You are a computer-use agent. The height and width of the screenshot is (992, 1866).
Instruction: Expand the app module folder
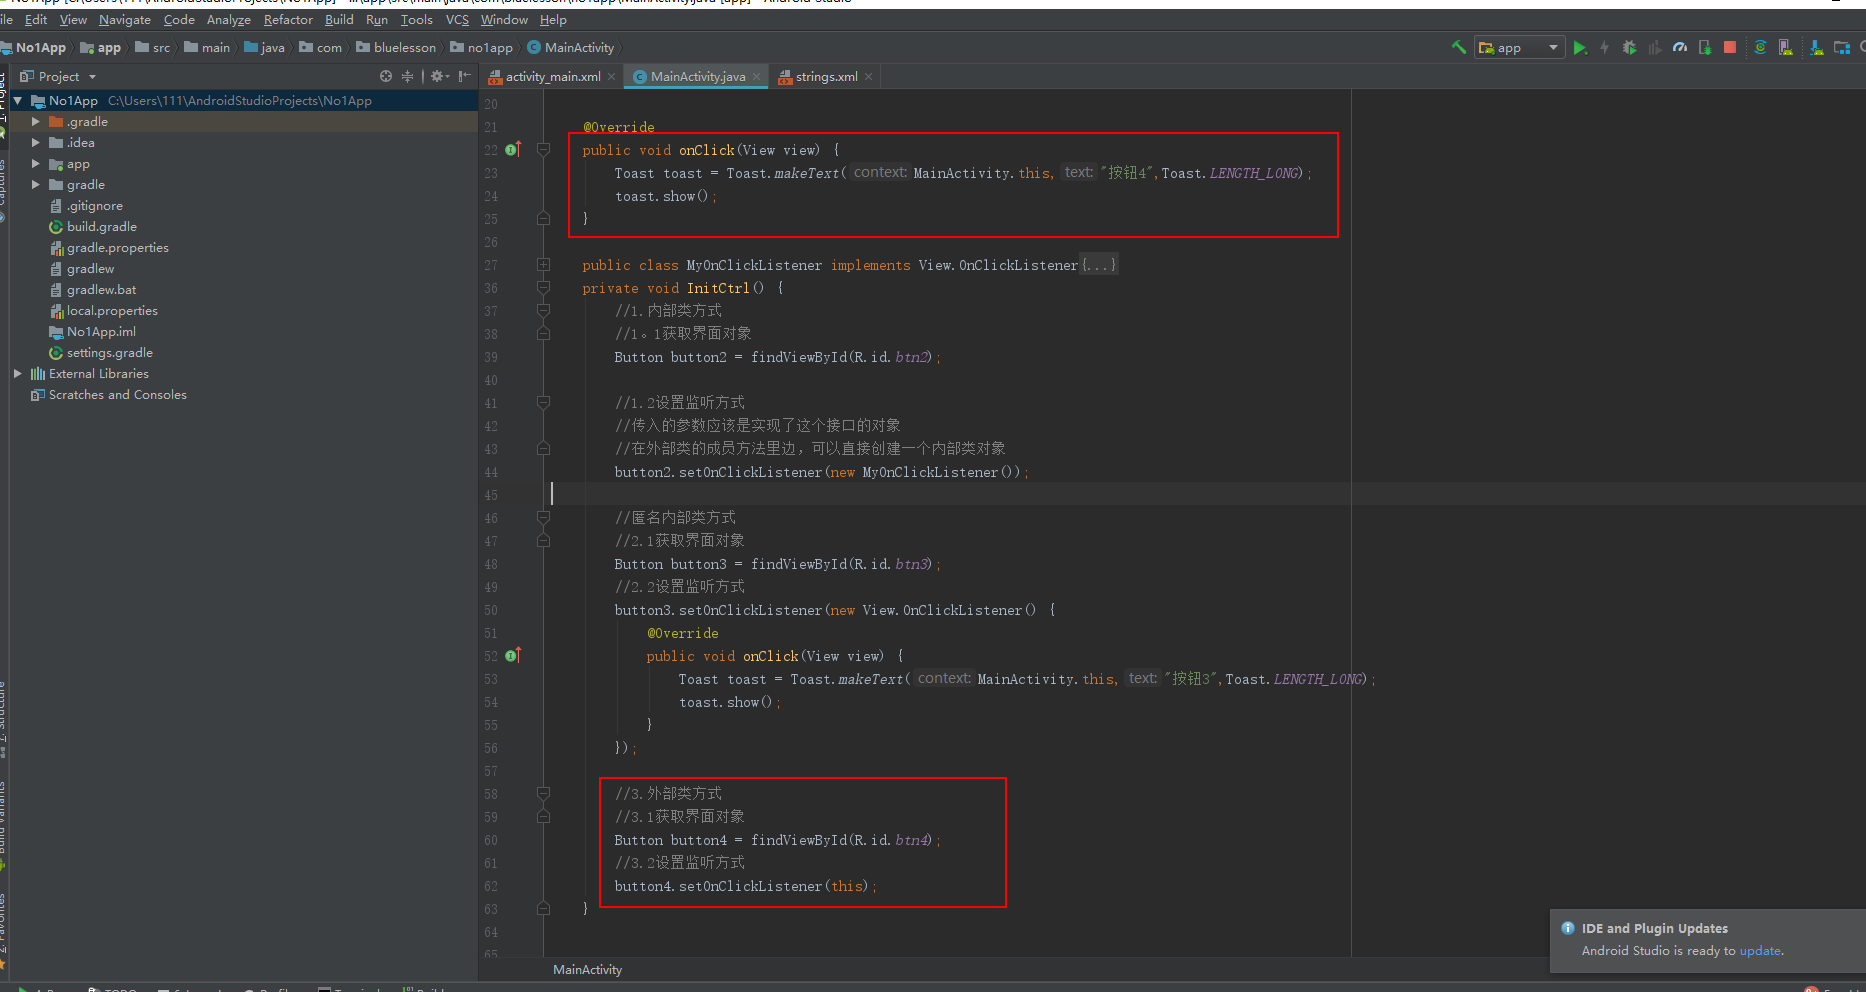36,164
